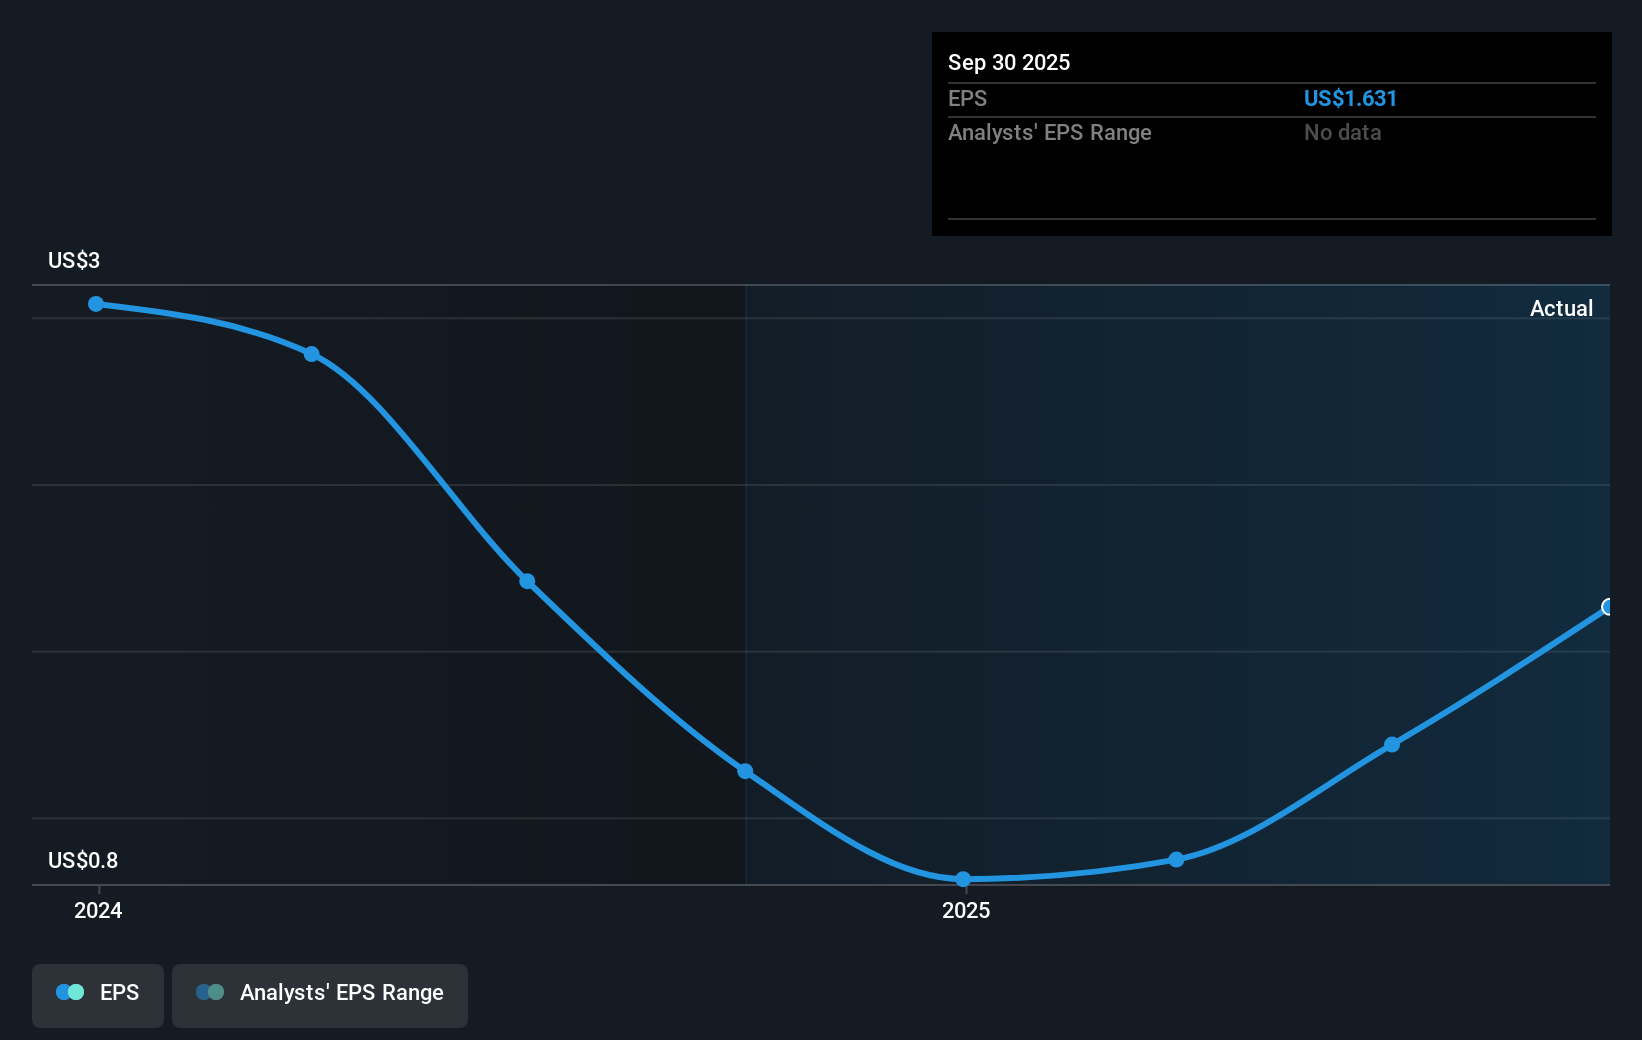This screenshot has height=1040, width=1642.
Task: Click the No data value in tooltip
Action: pyautogui.click(x=1342, y=132)
